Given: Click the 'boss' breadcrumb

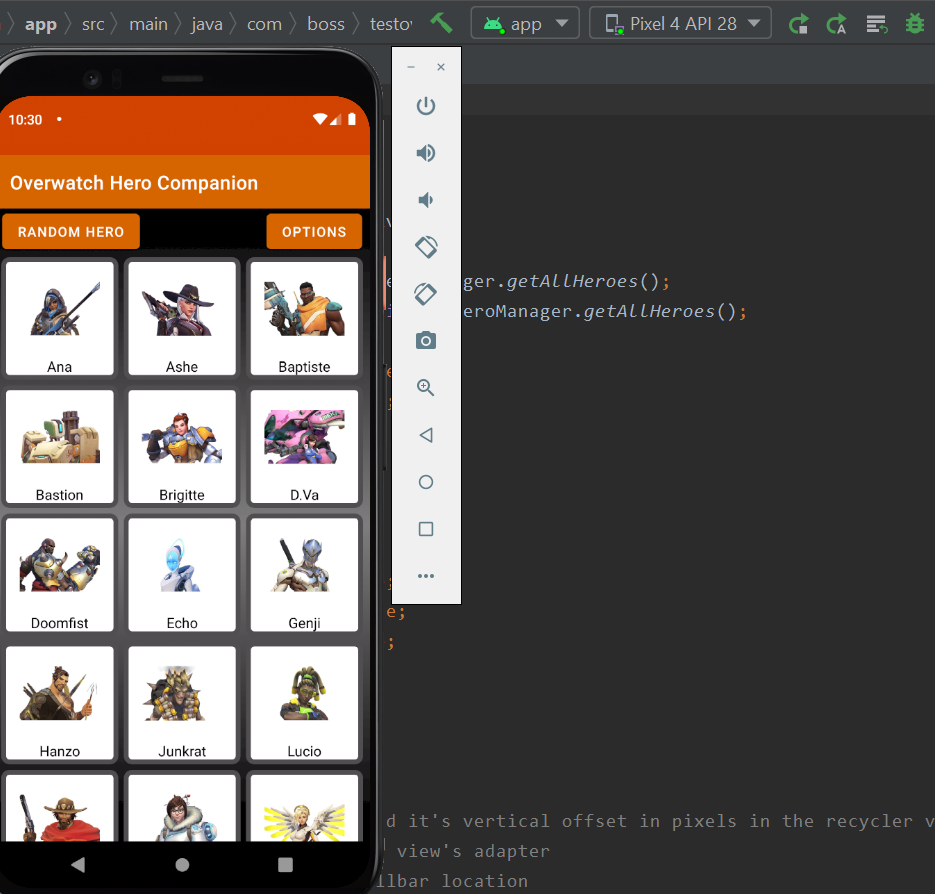Looking at the screenshot, I should point(326,24).
